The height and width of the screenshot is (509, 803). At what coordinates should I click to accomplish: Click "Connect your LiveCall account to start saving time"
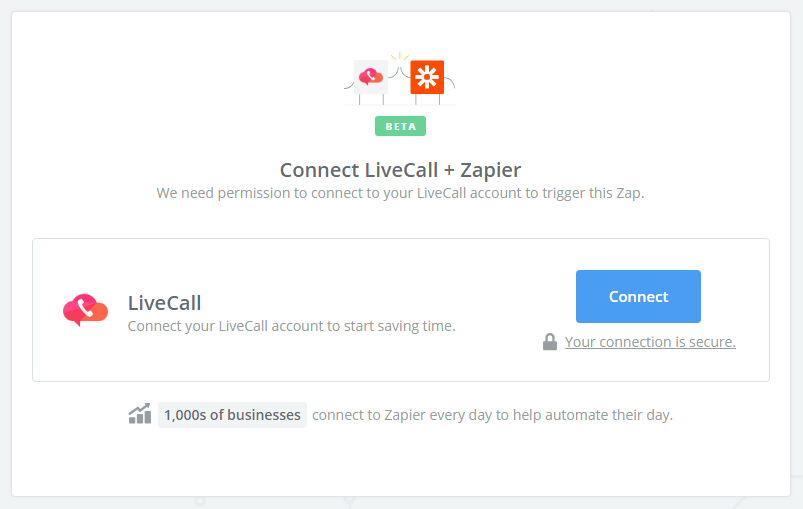tap(291, 326)
